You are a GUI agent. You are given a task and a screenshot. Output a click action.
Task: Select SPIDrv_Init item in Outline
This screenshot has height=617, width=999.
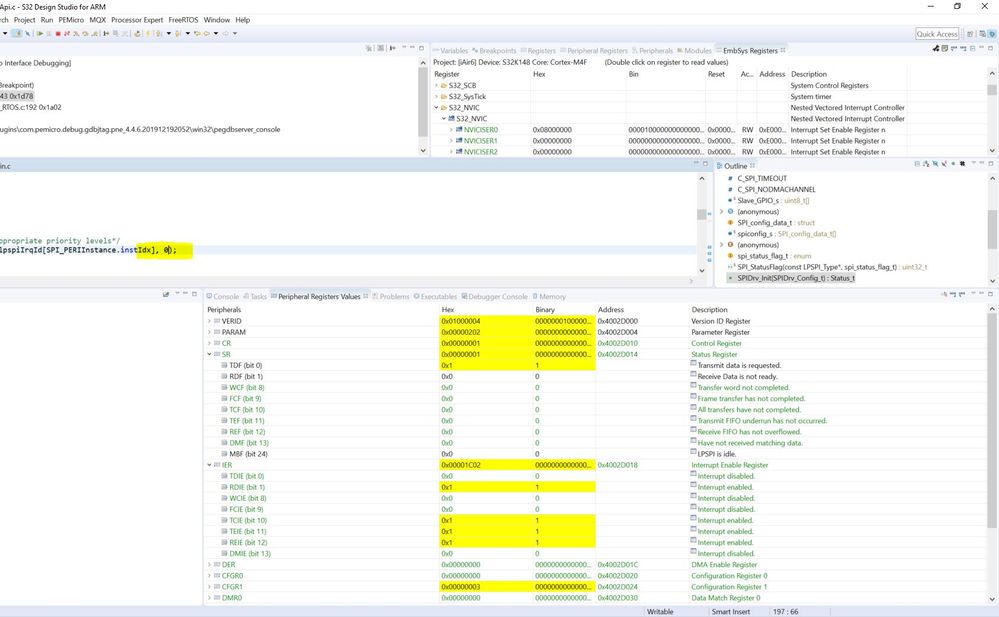pyautogui.click(x=796, y=278)
